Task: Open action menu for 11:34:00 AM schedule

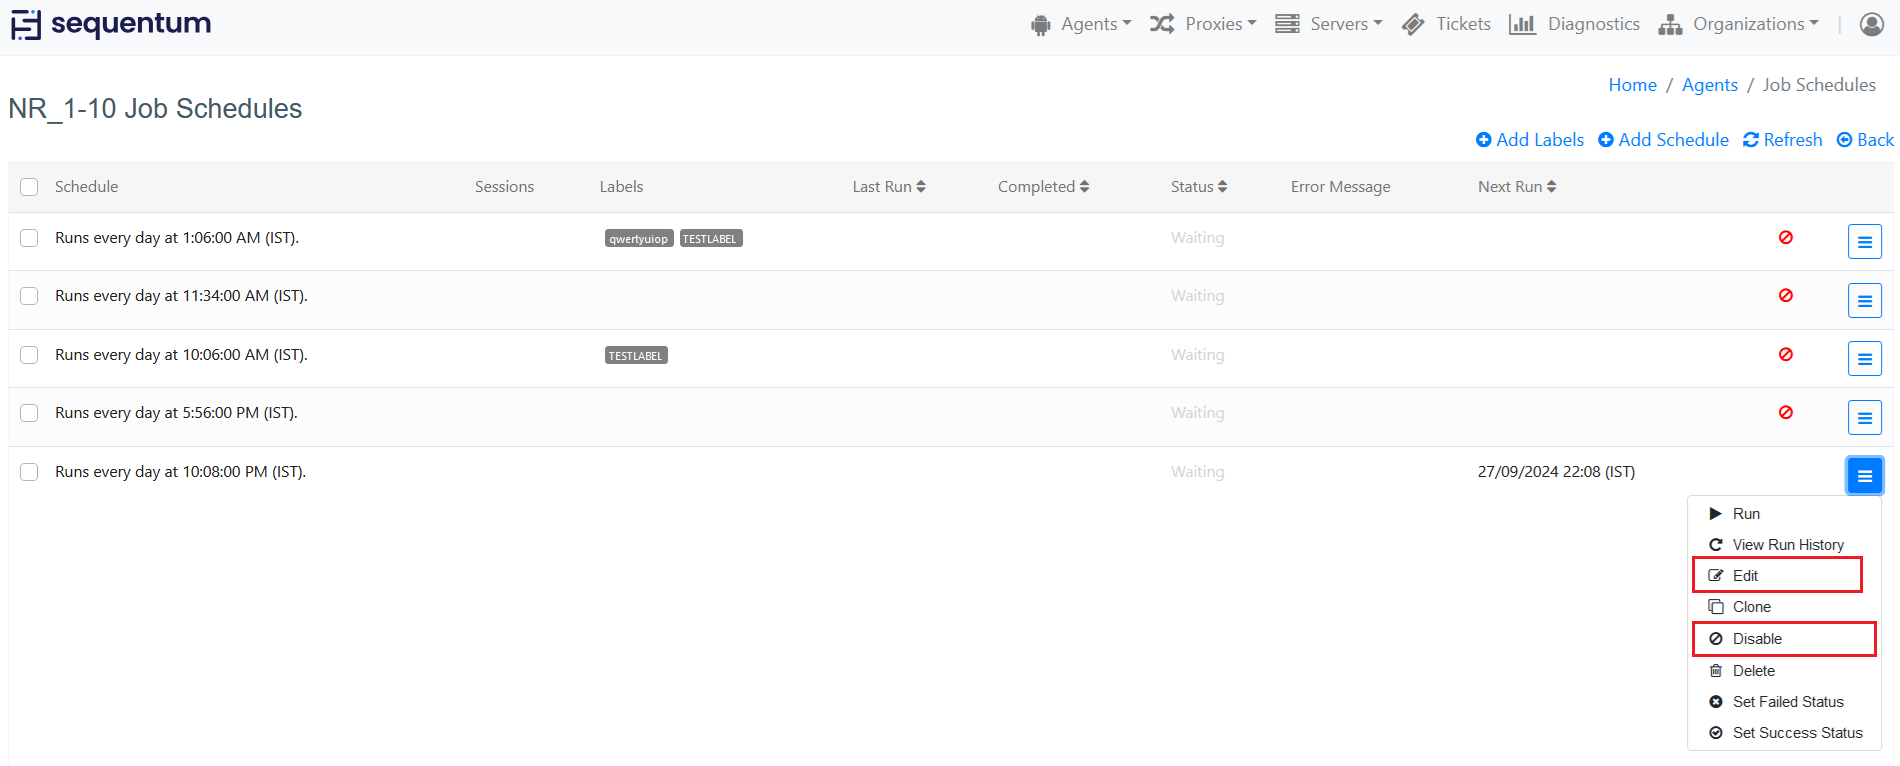Action: pyautogui.click(x=1864, y=300)
